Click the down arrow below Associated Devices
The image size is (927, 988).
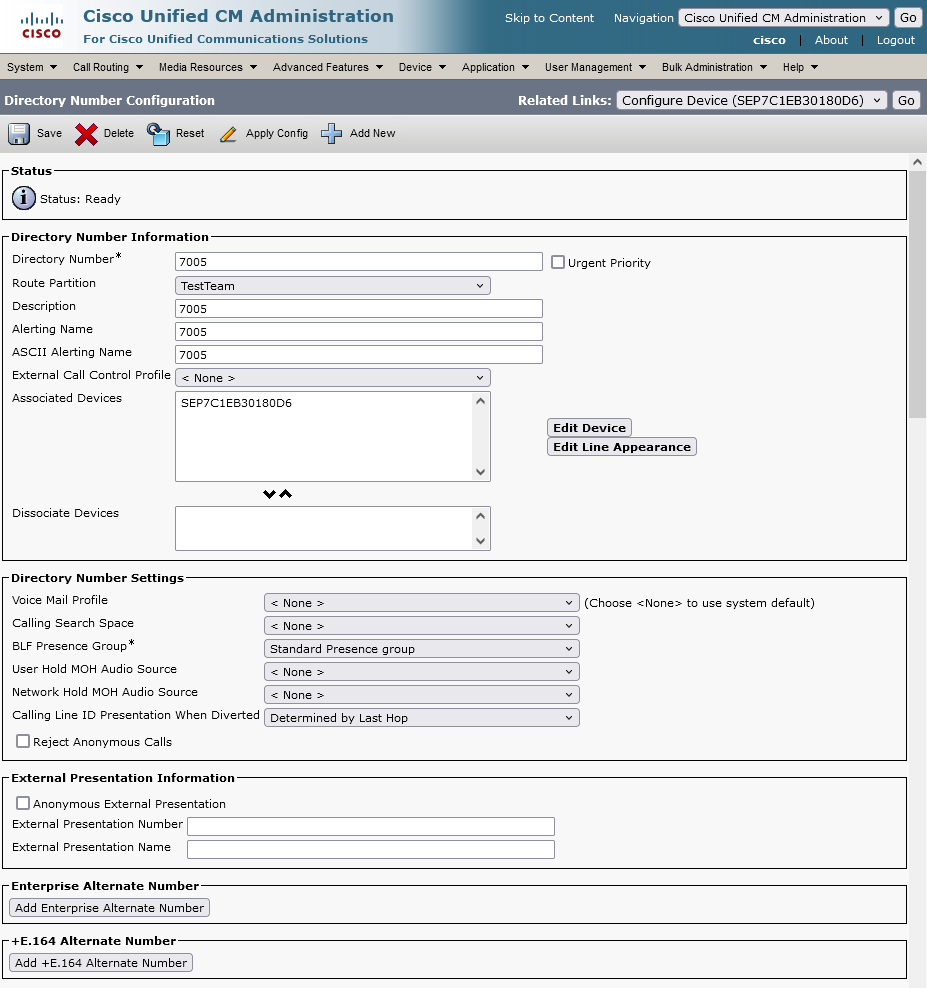268,494
